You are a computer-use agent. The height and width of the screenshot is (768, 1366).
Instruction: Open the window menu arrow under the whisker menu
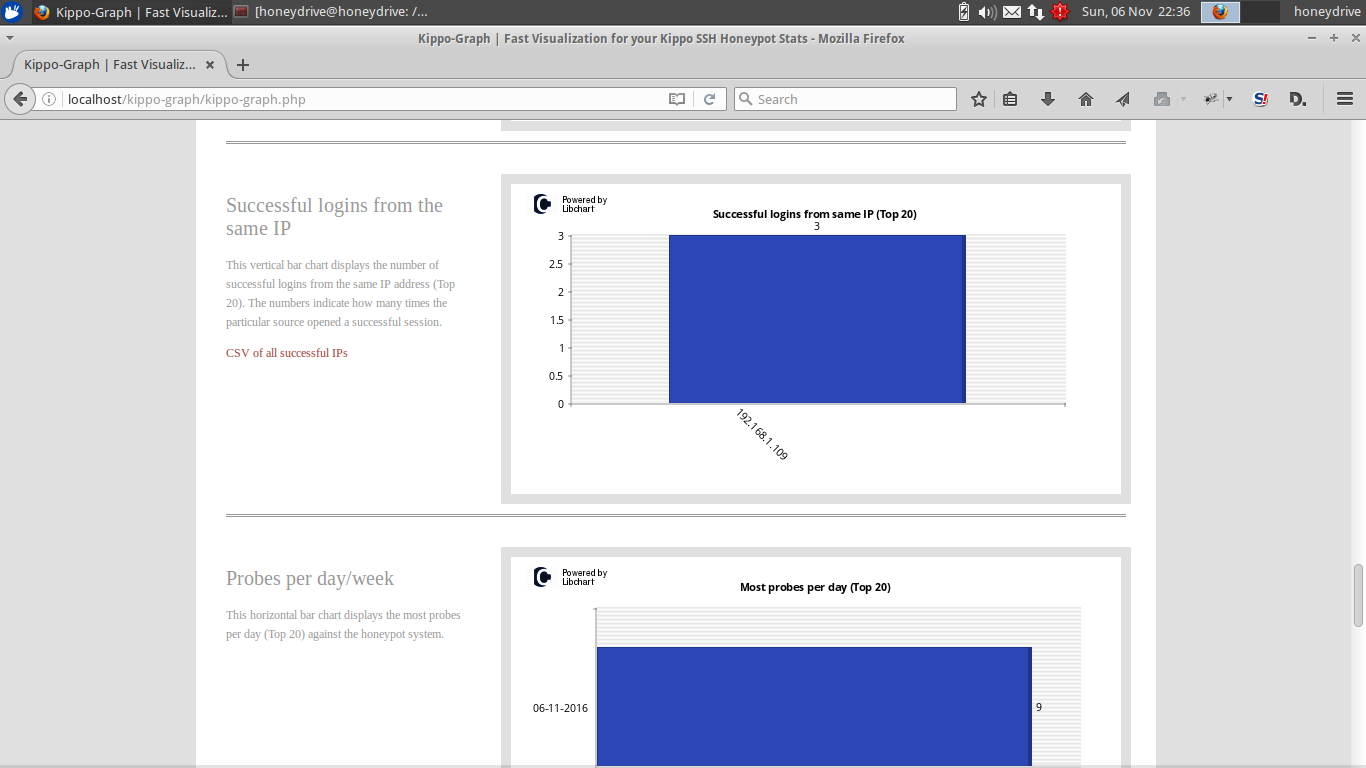pos(9,38)
